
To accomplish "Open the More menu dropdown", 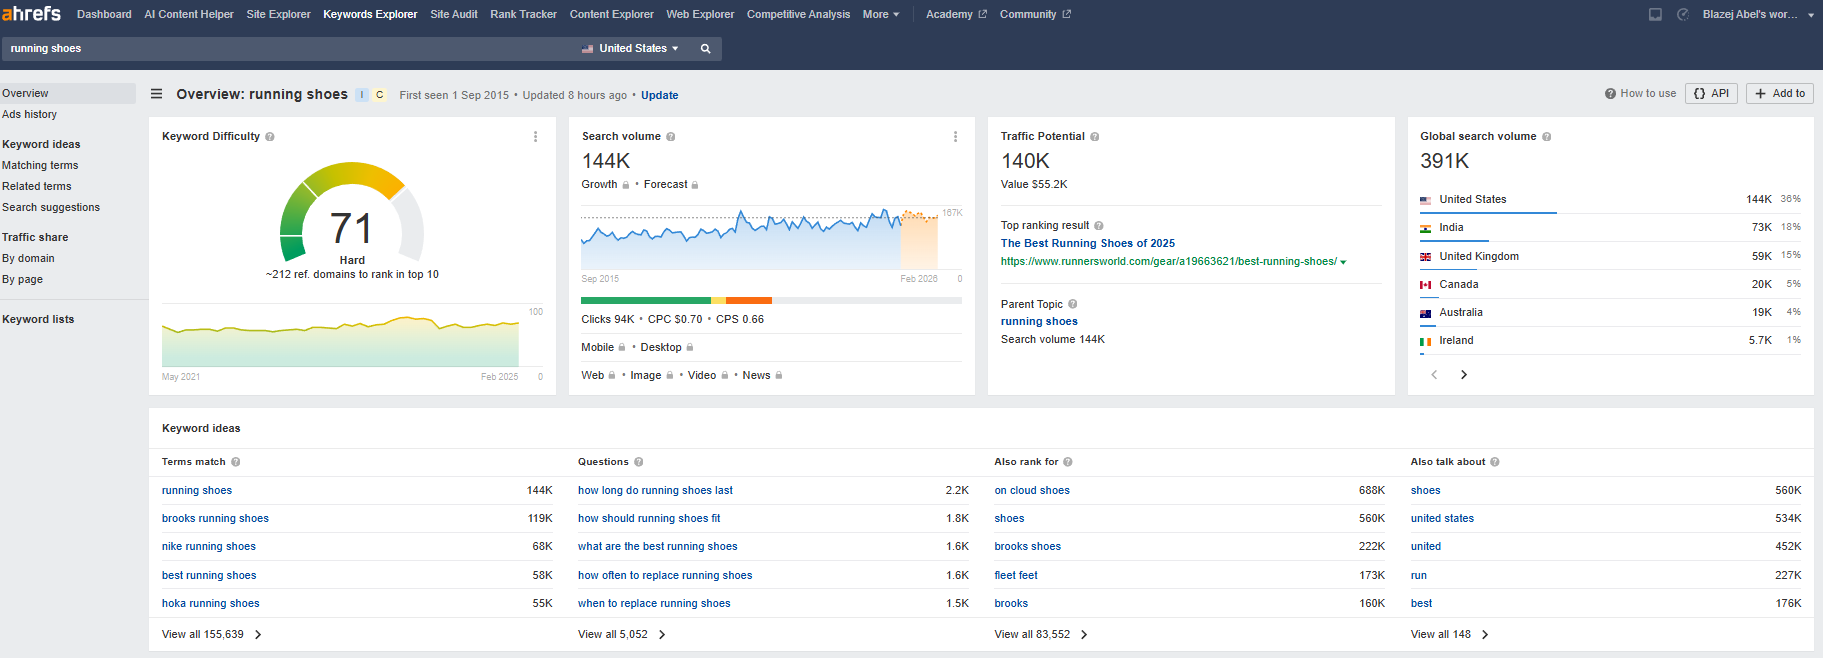I will coord(881,14).
